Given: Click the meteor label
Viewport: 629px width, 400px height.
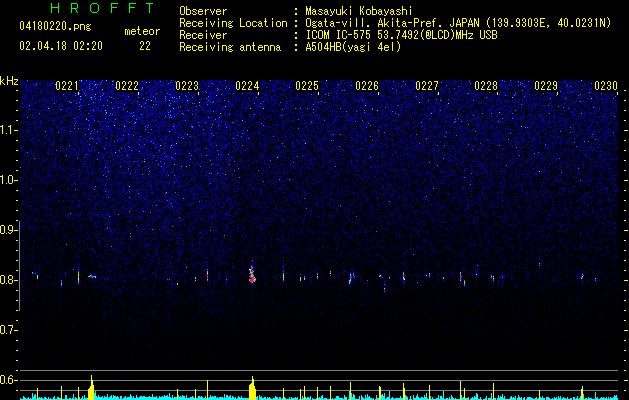Looking at the screenshot, I should pyautogui.click(x=142, y=31).
